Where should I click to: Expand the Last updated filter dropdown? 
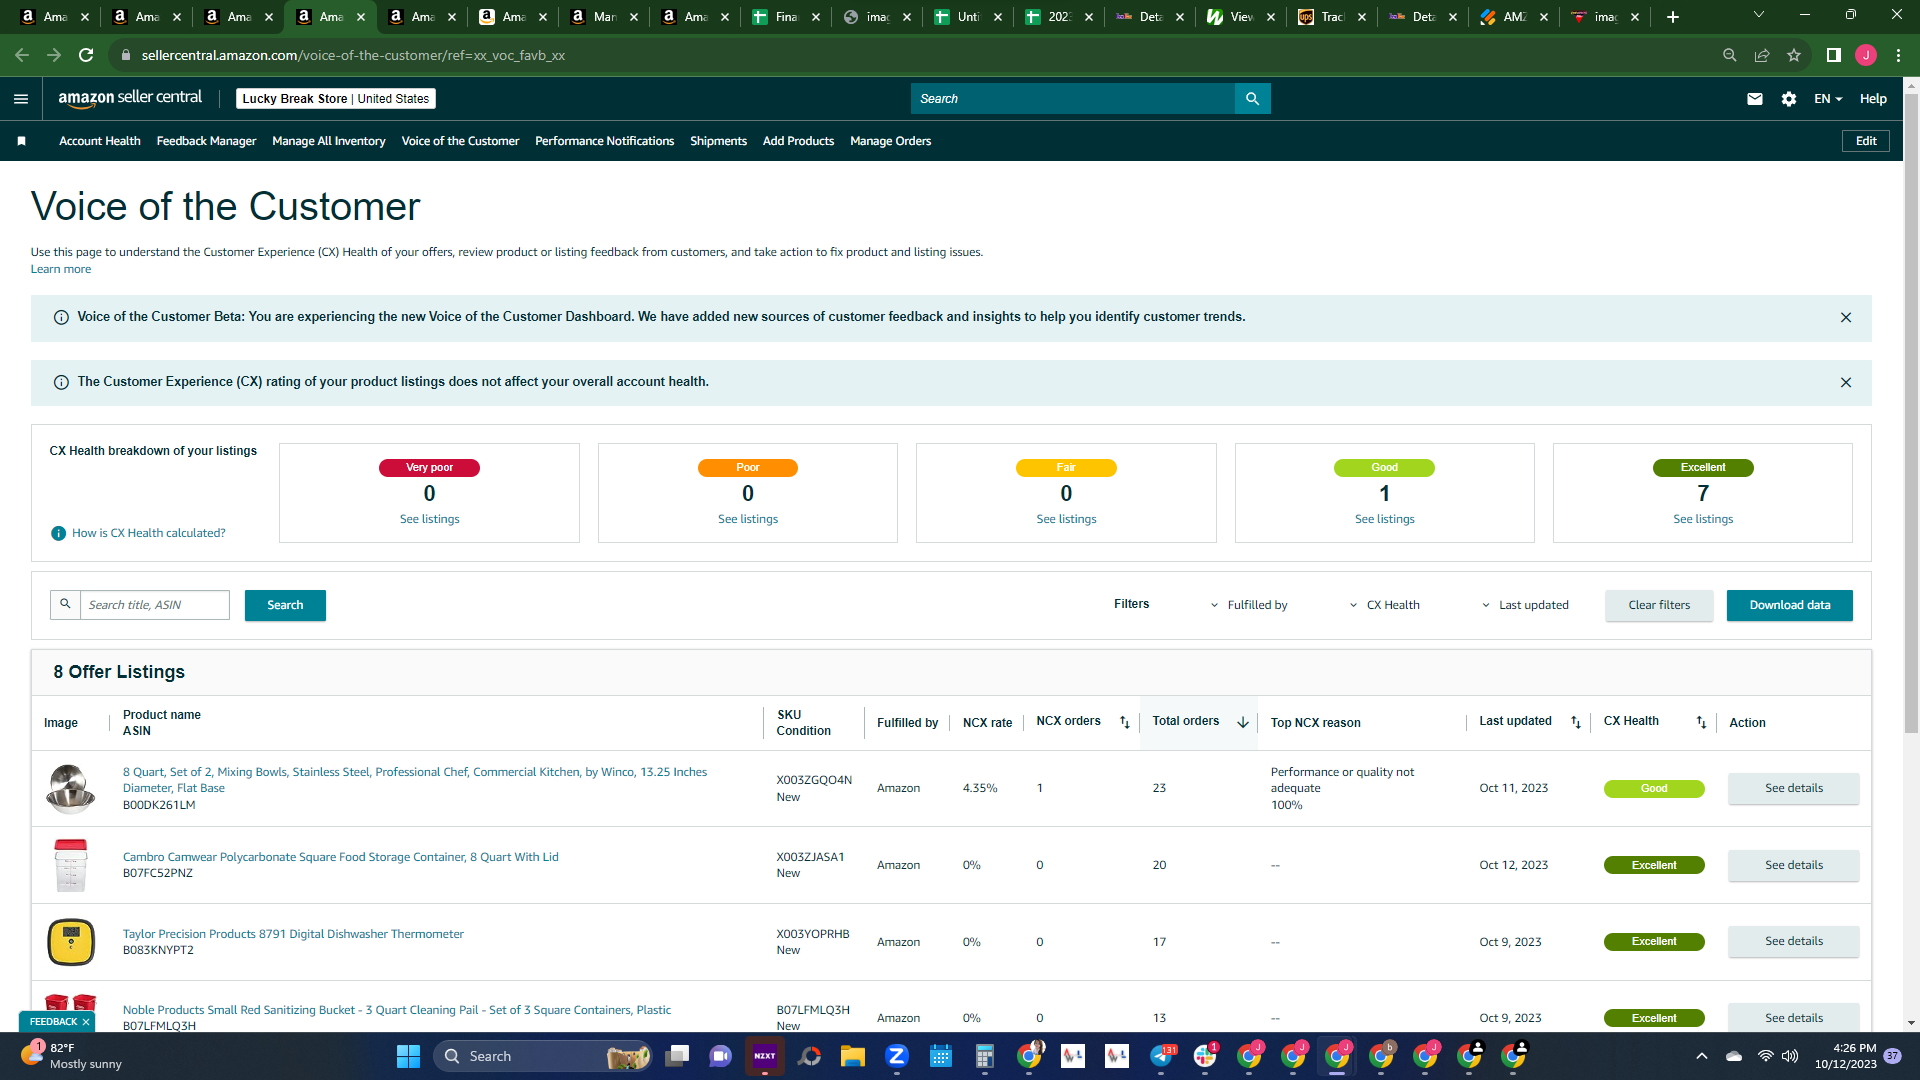click(x=1524, y=605)
